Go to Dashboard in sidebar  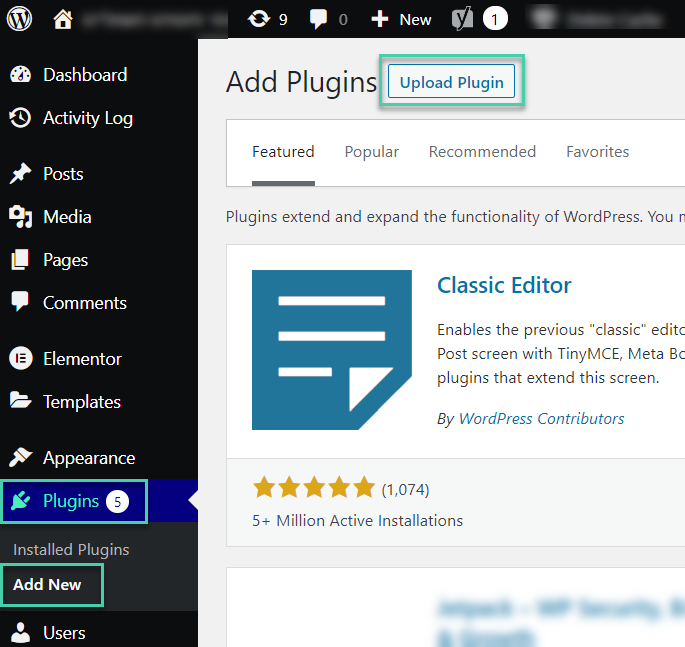click(85, 75)
